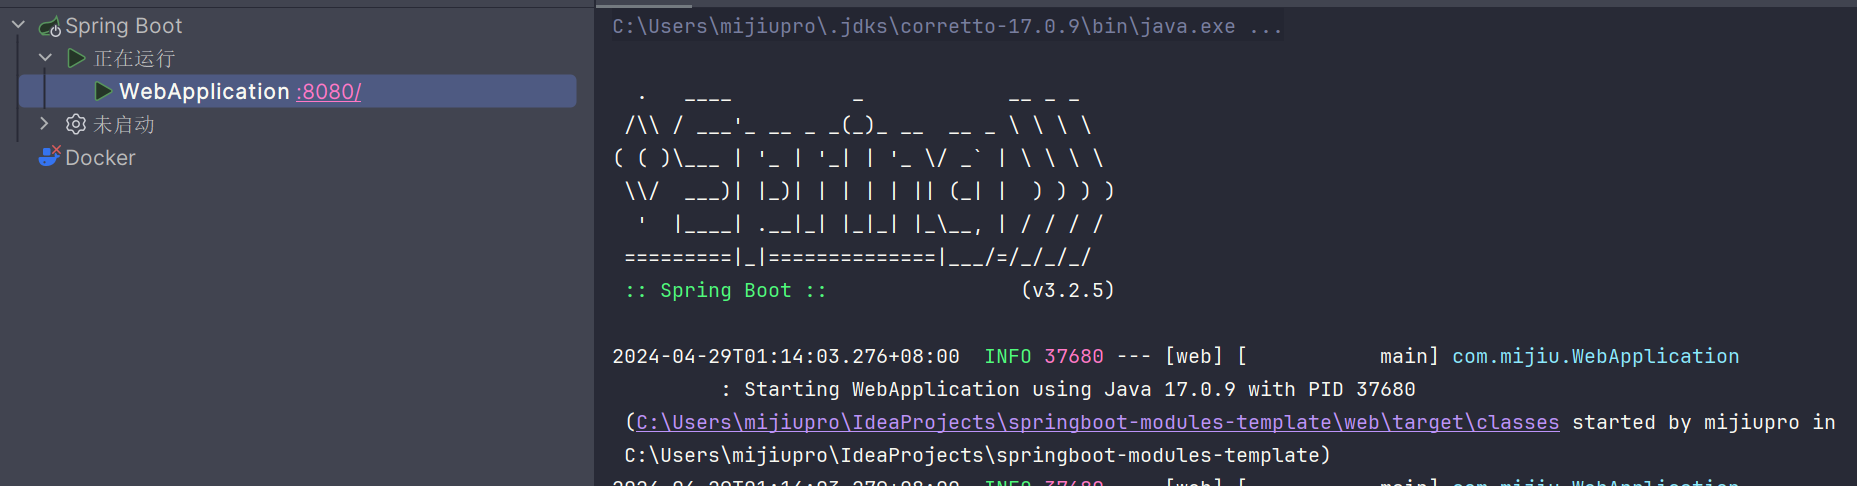This screenshot has height=486, width=1857.
Task: Select the Spring Boot service label
Action: pos(124,26)
